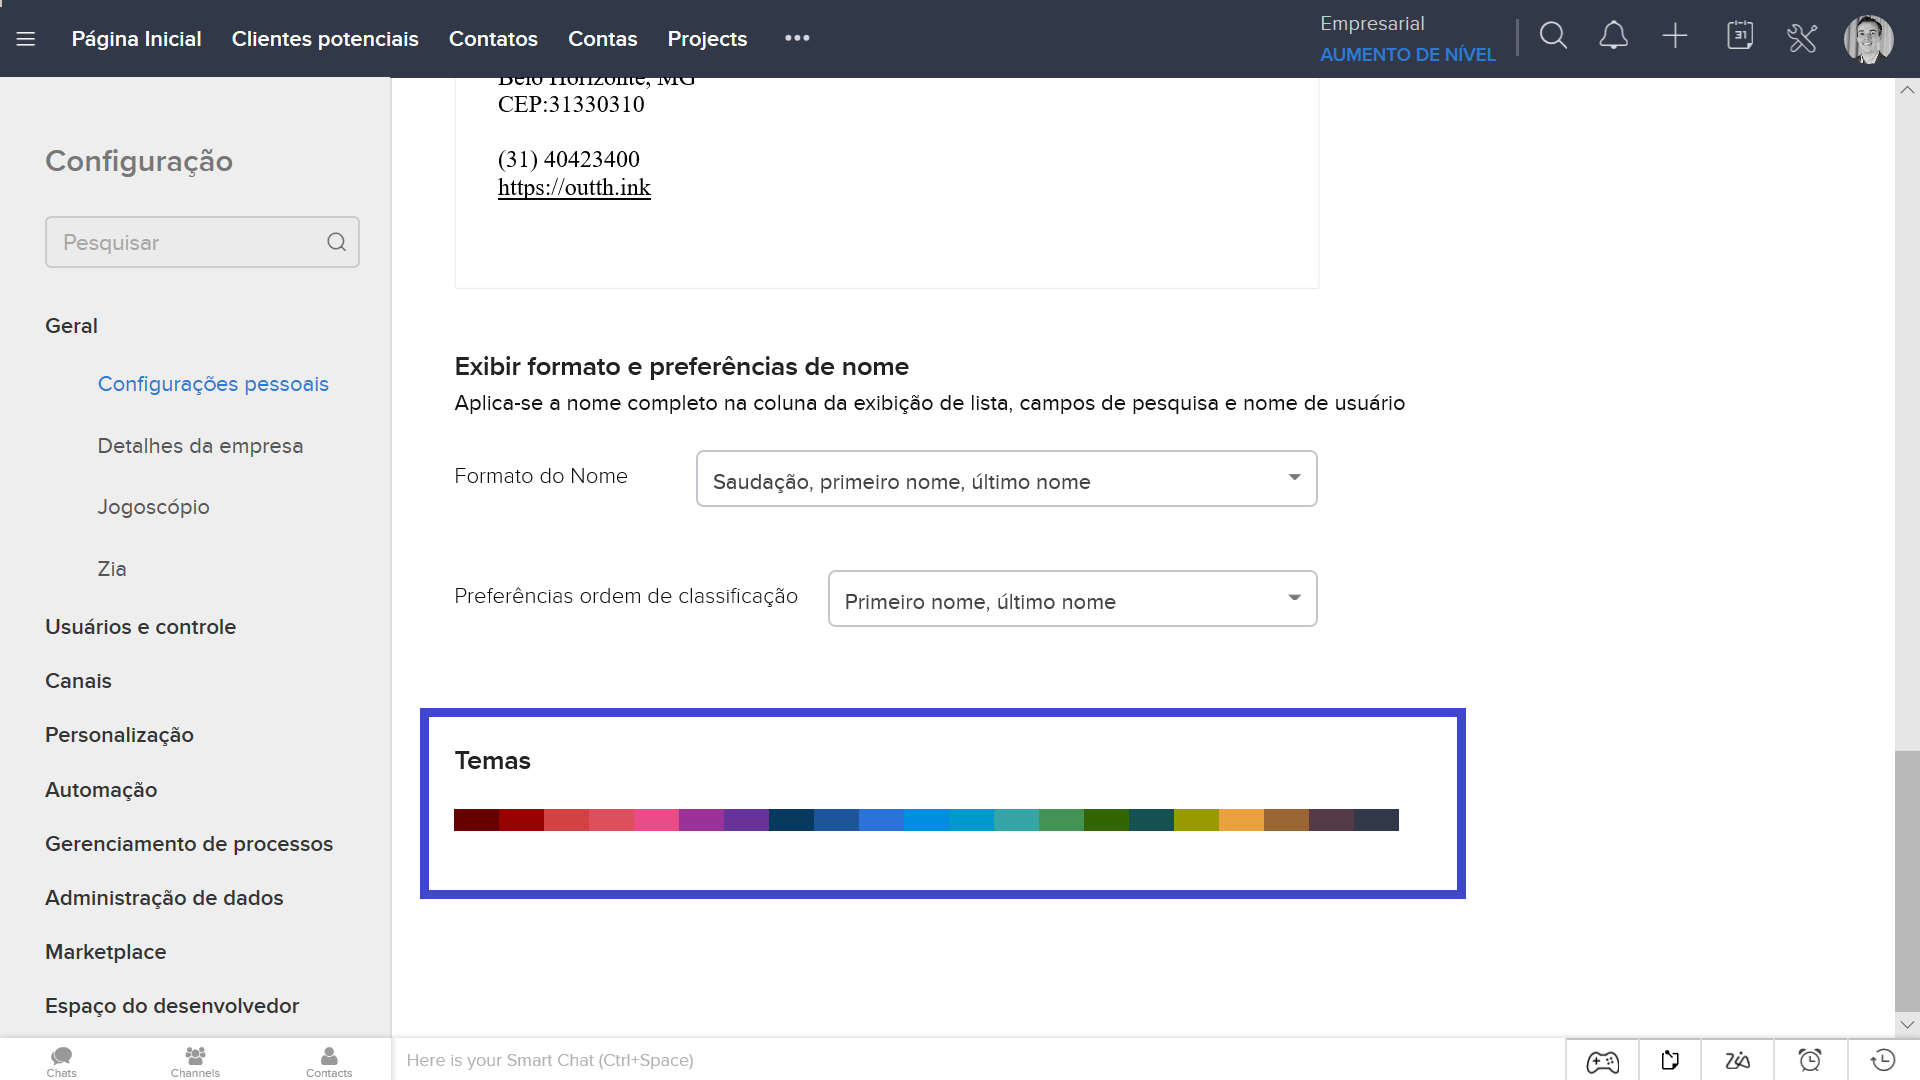Toggle the hamburger sidebar menu
Image resolution: width=1920 pixels, height=1080 pixels.
coord(26,39)
